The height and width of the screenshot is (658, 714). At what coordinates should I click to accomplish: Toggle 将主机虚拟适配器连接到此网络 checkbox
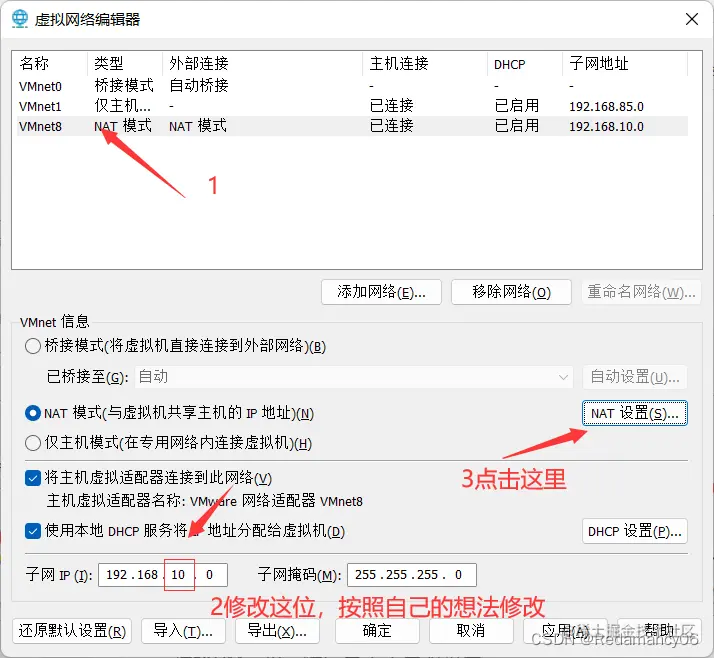33,478
